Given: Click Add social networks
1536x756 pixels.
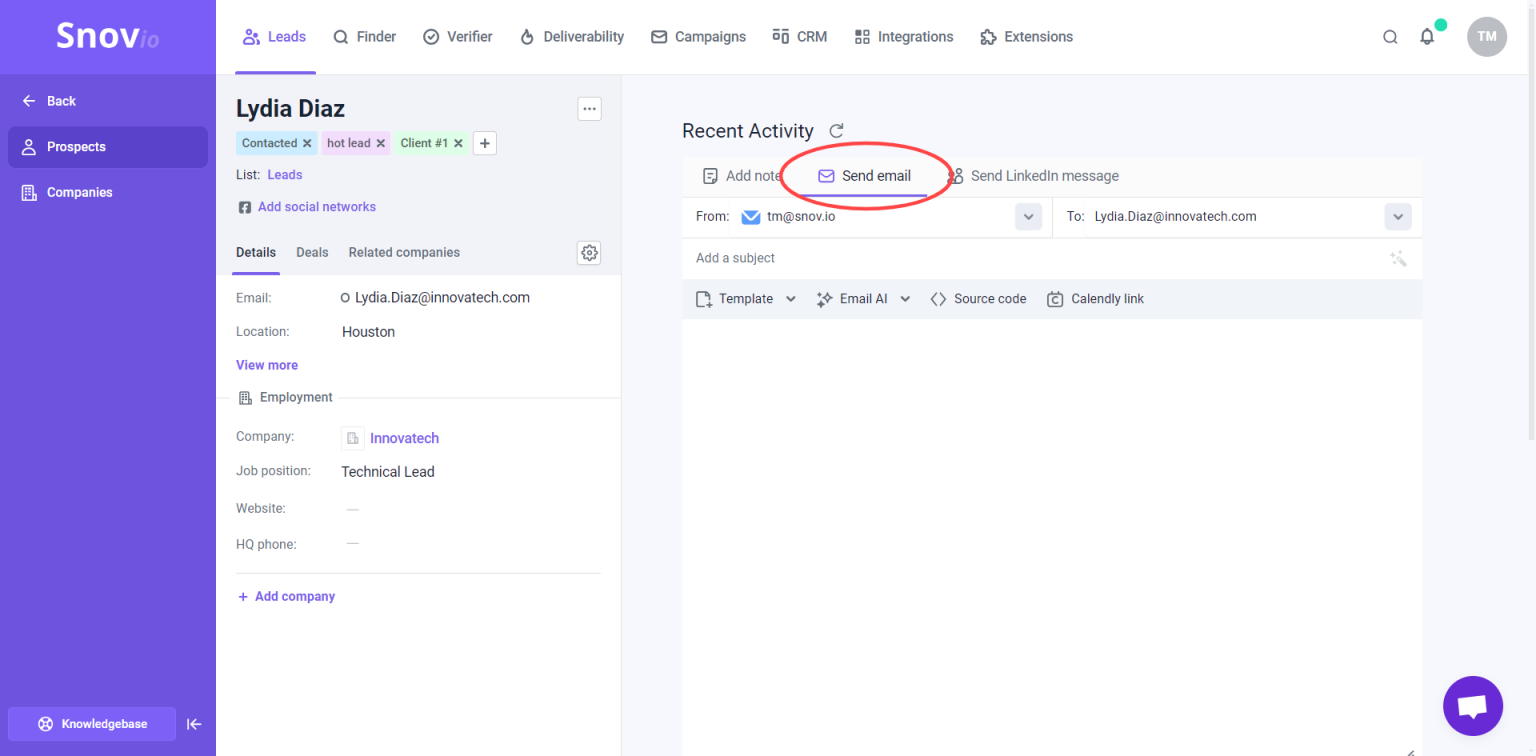Looking at the screenshot, I should point(307,207).
